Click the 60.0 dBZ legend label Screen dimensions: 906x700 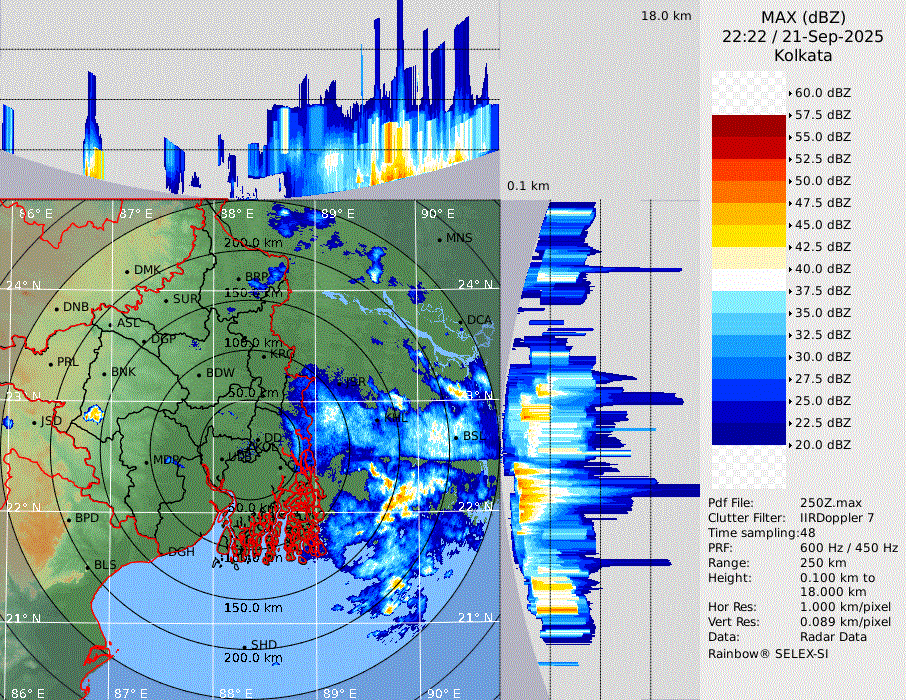point(822,93)
